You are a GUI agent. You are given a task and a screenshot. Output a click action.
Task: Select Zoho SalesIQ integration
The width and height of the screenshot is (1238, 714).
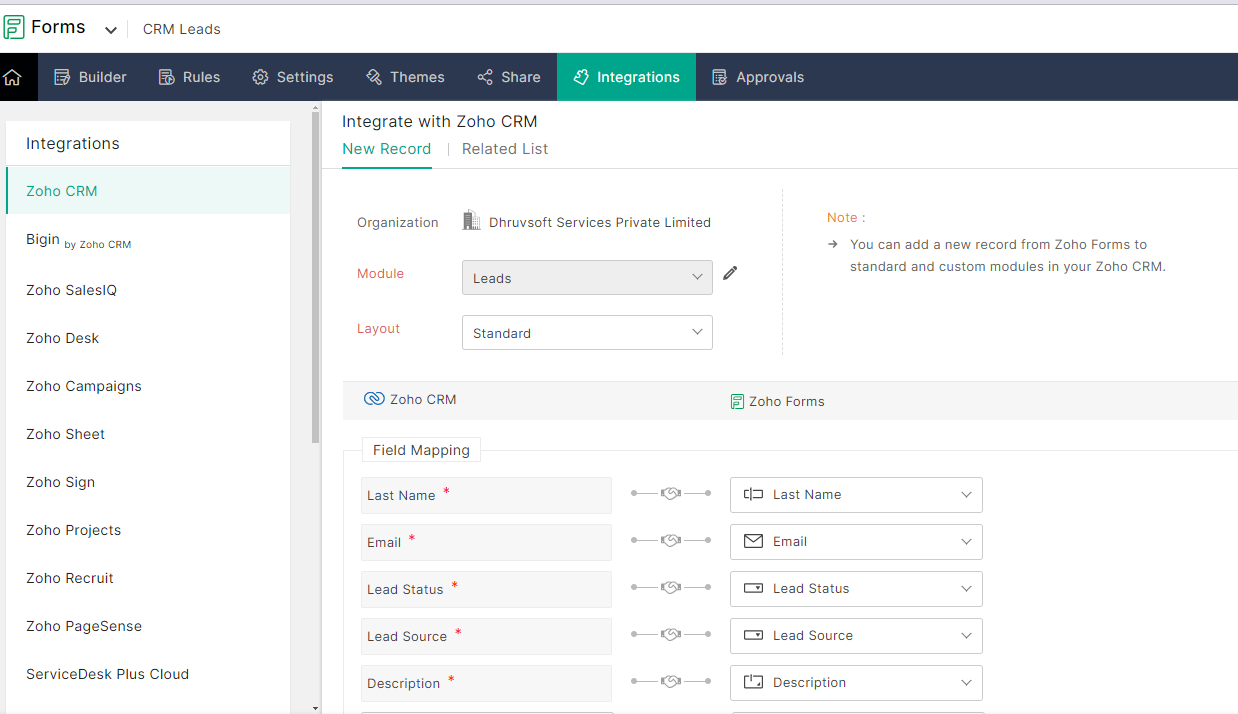(148, 290)
